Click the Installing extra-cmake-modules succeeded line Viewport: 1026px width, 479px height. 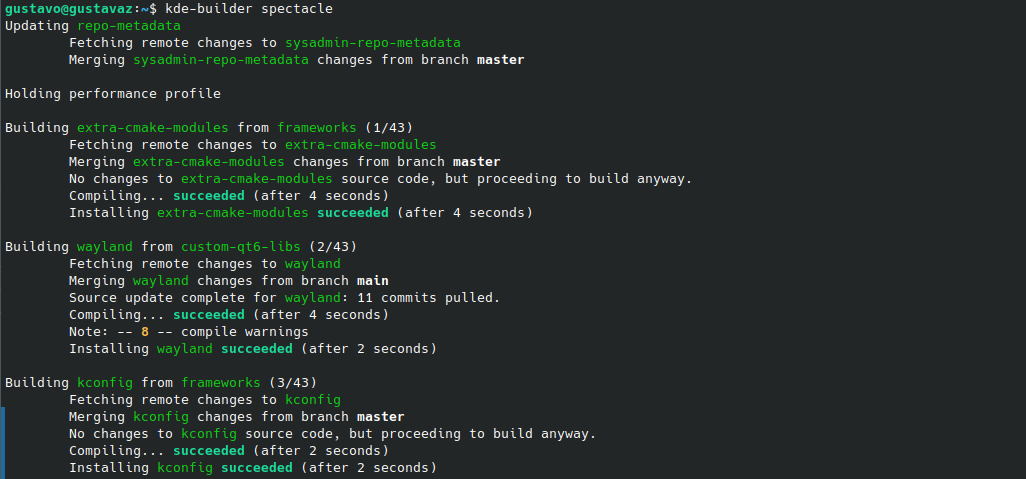(300, 213)
